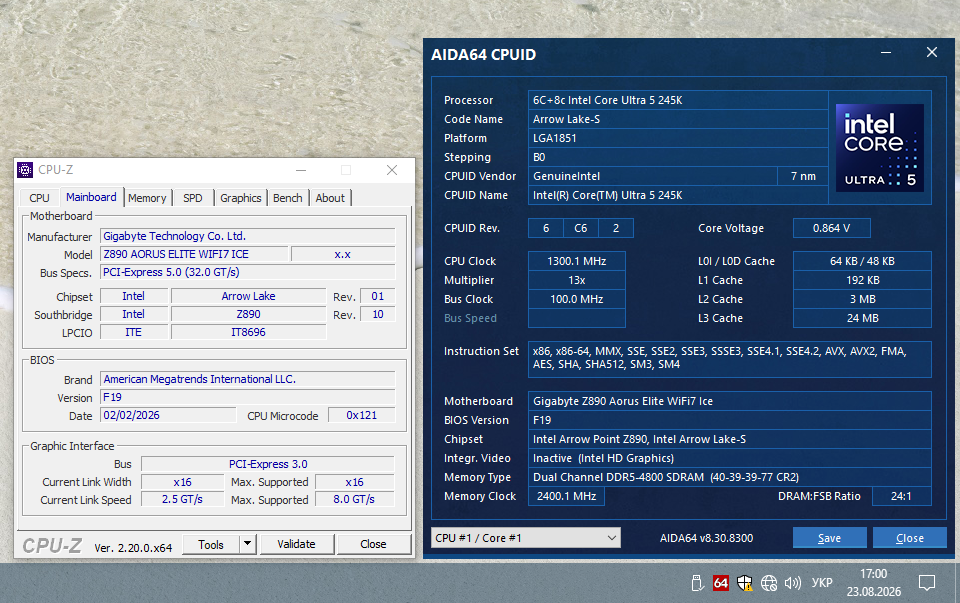The height and width of the screenshot is (603, 960).
Task: Minimize the AIDA64 CPUID window
Action: click(x=886, y=53)
